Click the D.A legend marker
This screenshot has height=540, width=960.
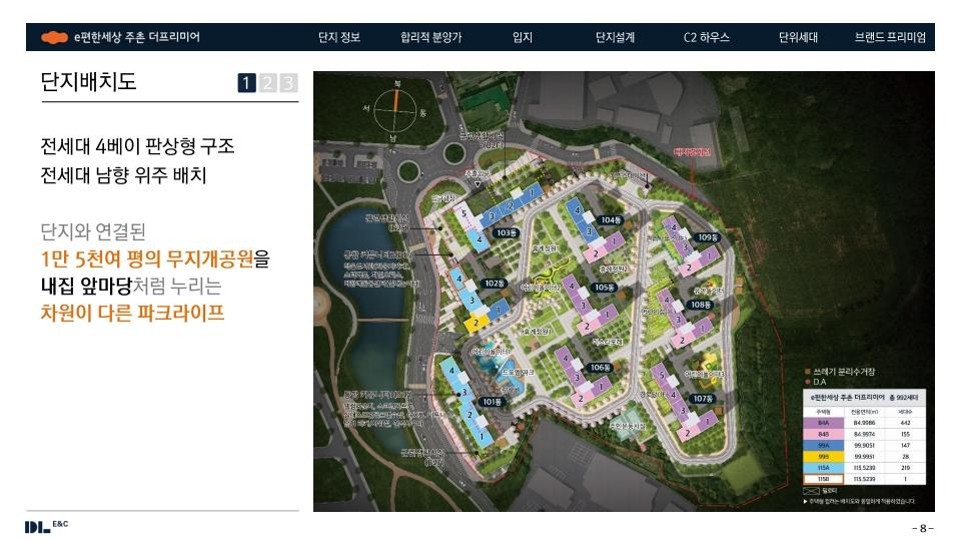point(808,381)
